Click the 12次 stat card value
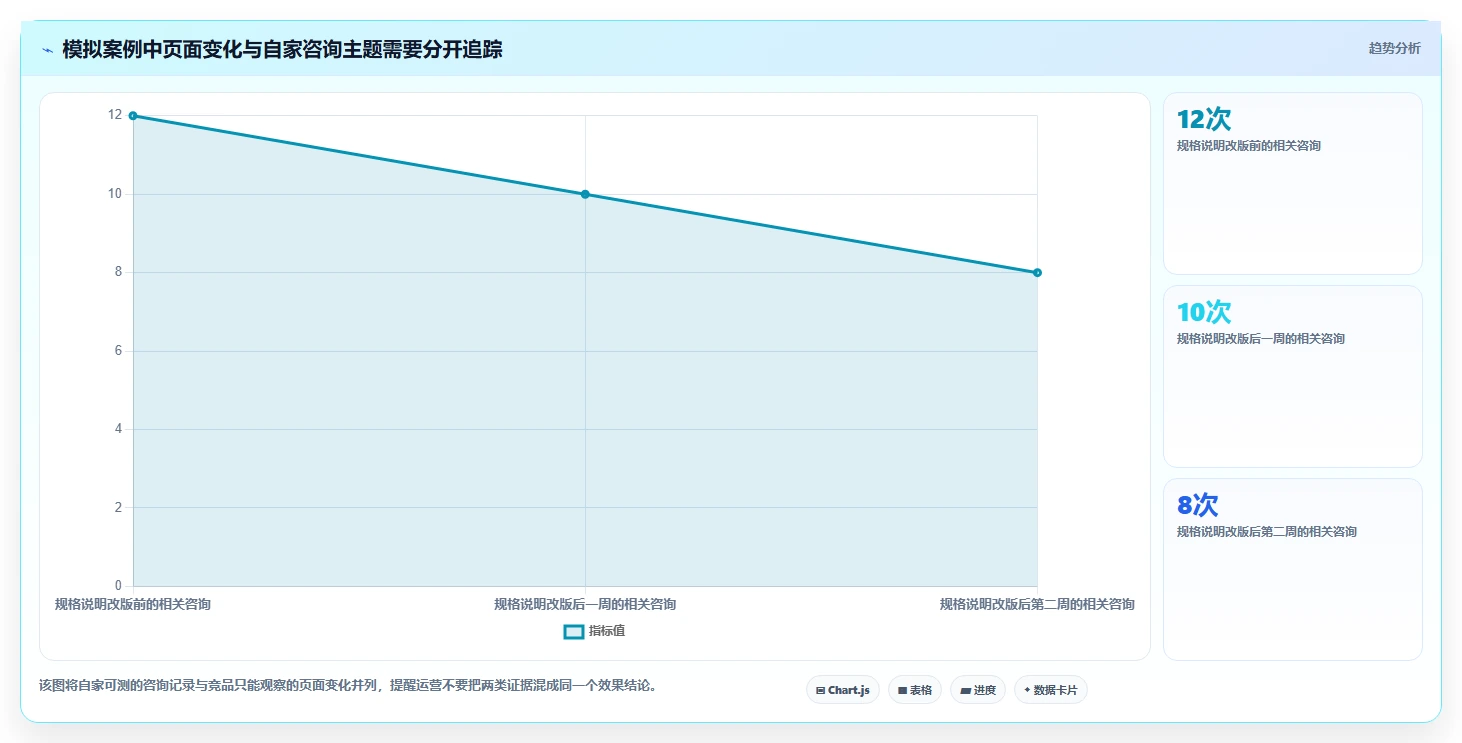1462x743 pixels. point(1204,120)
